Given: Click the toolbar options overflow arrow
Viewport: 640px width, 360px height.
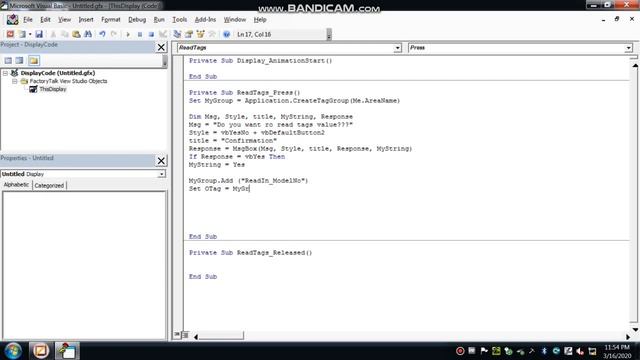Looking at the screenshot, I should (329, 35).
